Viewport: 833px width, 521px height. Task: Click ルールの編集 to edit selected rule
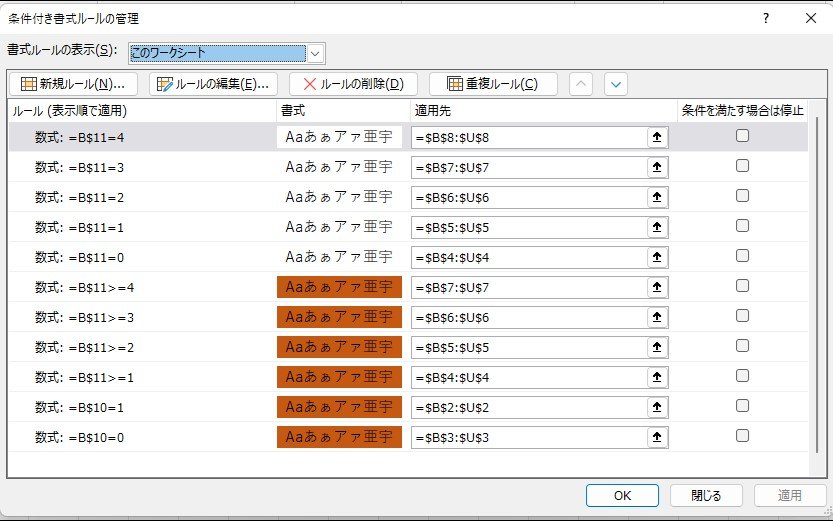coord(214,84)
